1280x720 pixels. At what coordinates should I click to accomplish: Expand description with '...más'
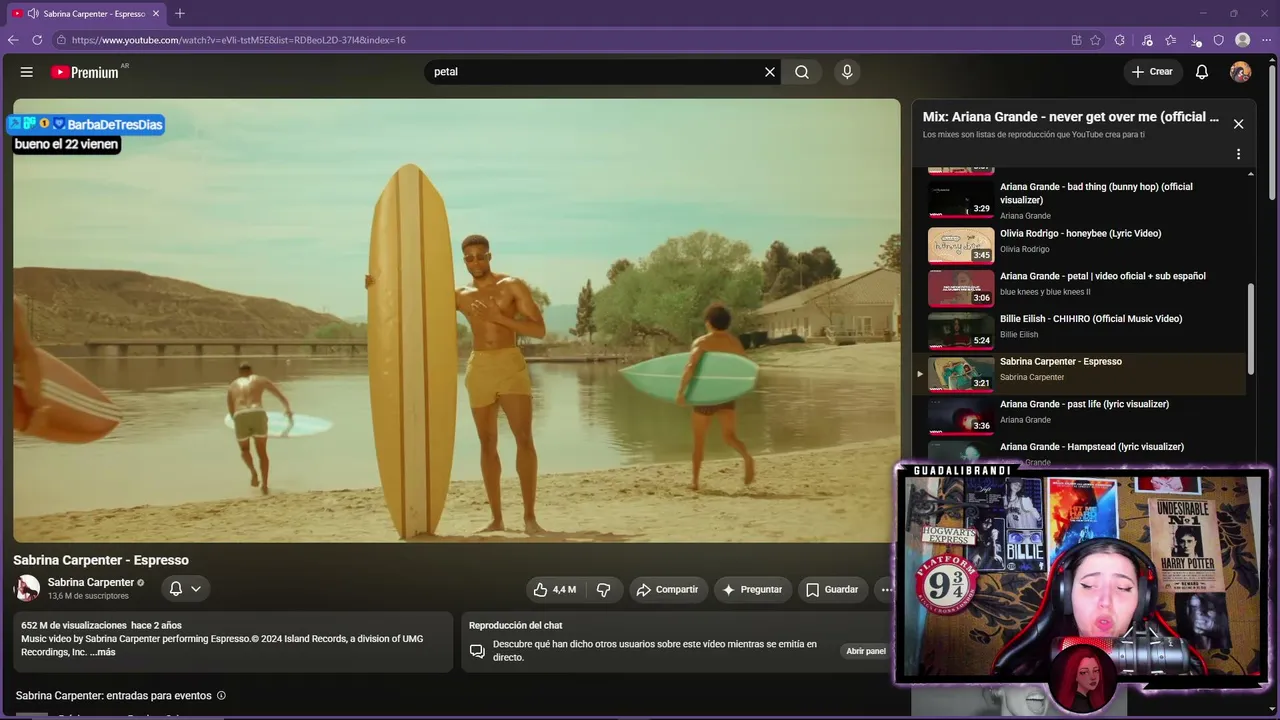103,652
